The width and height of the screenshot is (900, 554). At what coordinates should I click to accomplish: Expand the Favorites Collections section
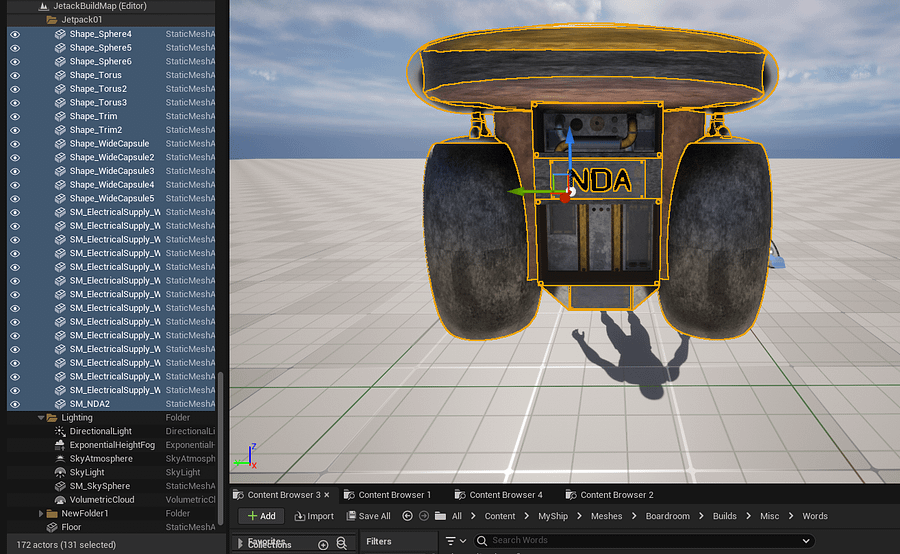click(x=240, y=543)
